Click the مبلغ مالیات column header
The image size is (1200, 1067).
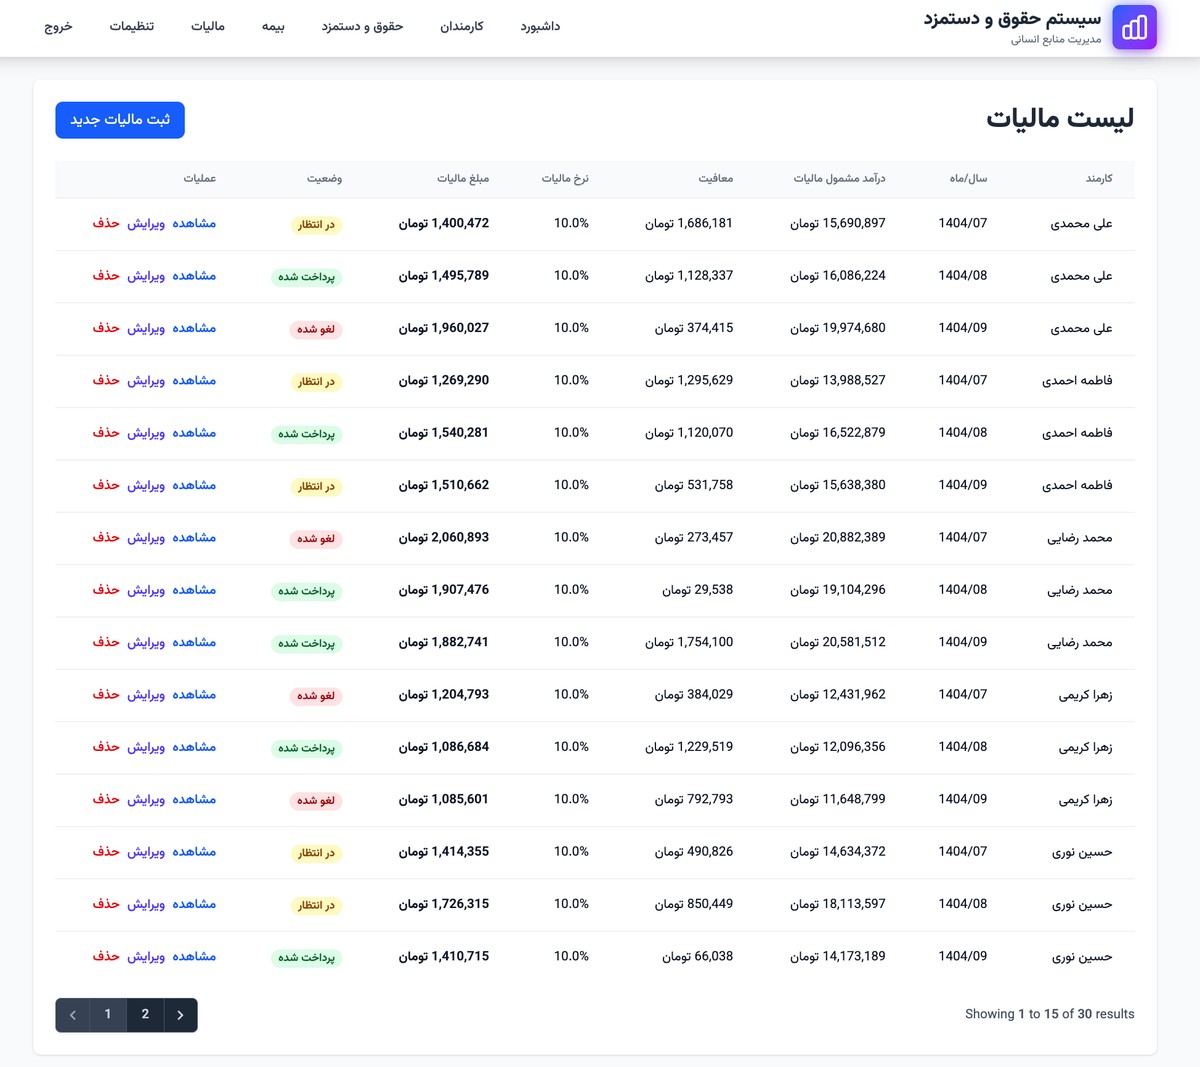coord(463,179)
